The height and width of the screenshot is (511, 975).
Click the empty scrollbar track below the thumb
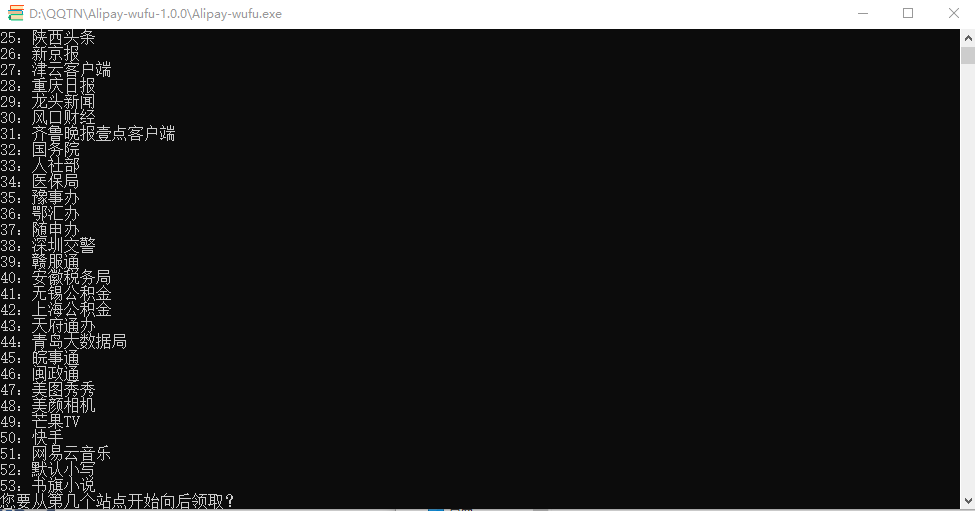pyautogui.click(x=967, y=300)
